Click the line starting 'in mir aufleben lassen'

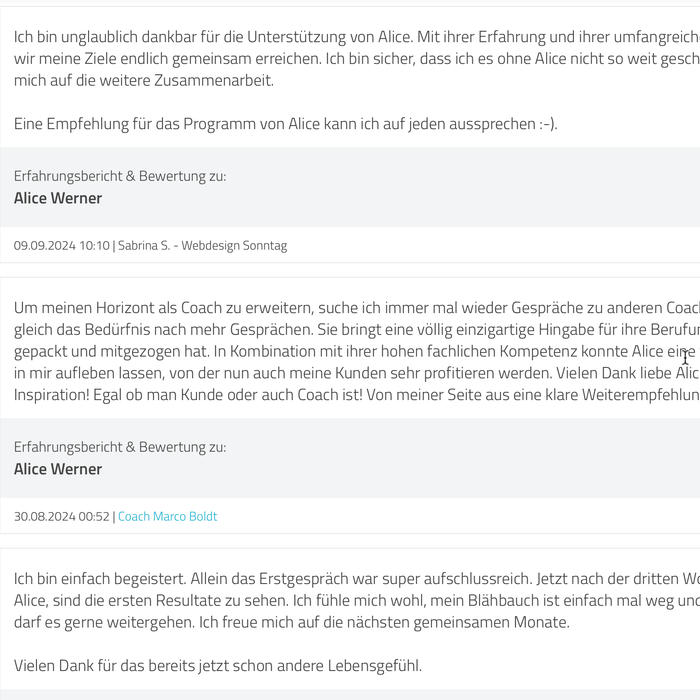357,373
